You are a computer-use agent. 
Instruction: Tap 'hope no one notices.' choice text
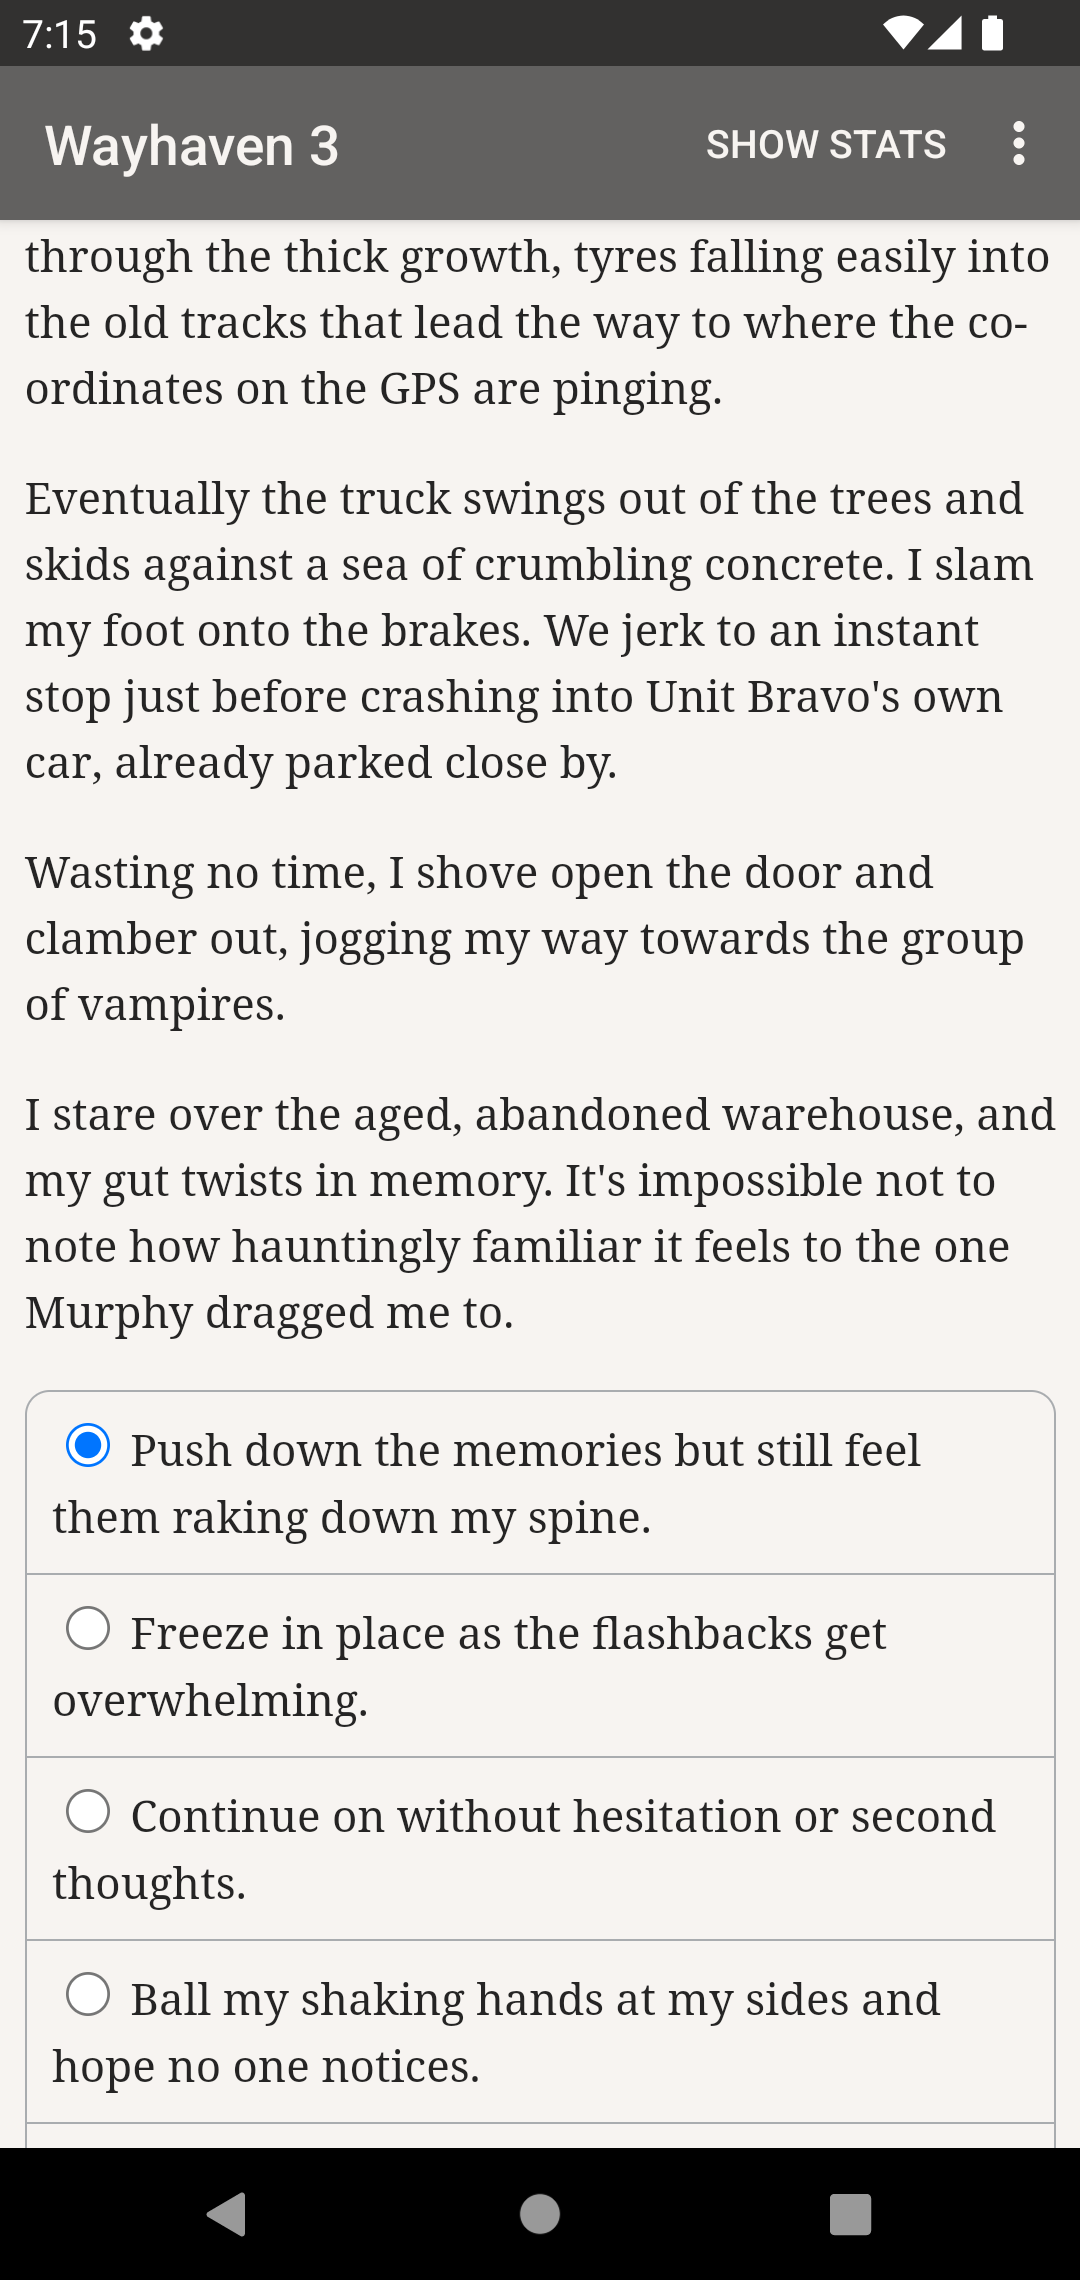(266, 2066)
